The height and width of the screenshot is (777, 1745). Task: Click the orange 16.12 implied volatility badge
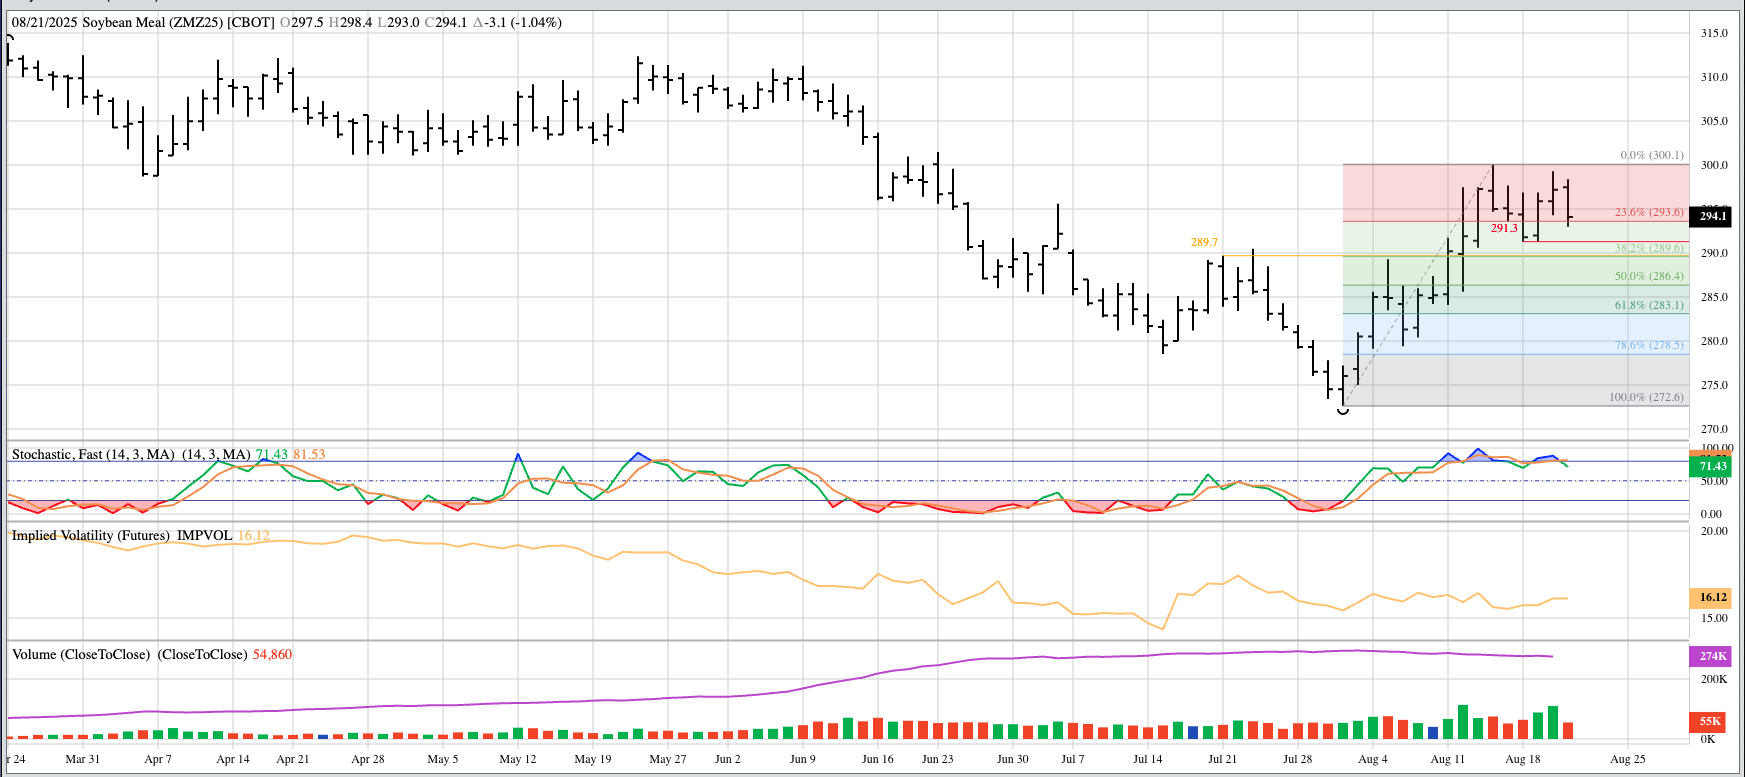click(1712, 597)
